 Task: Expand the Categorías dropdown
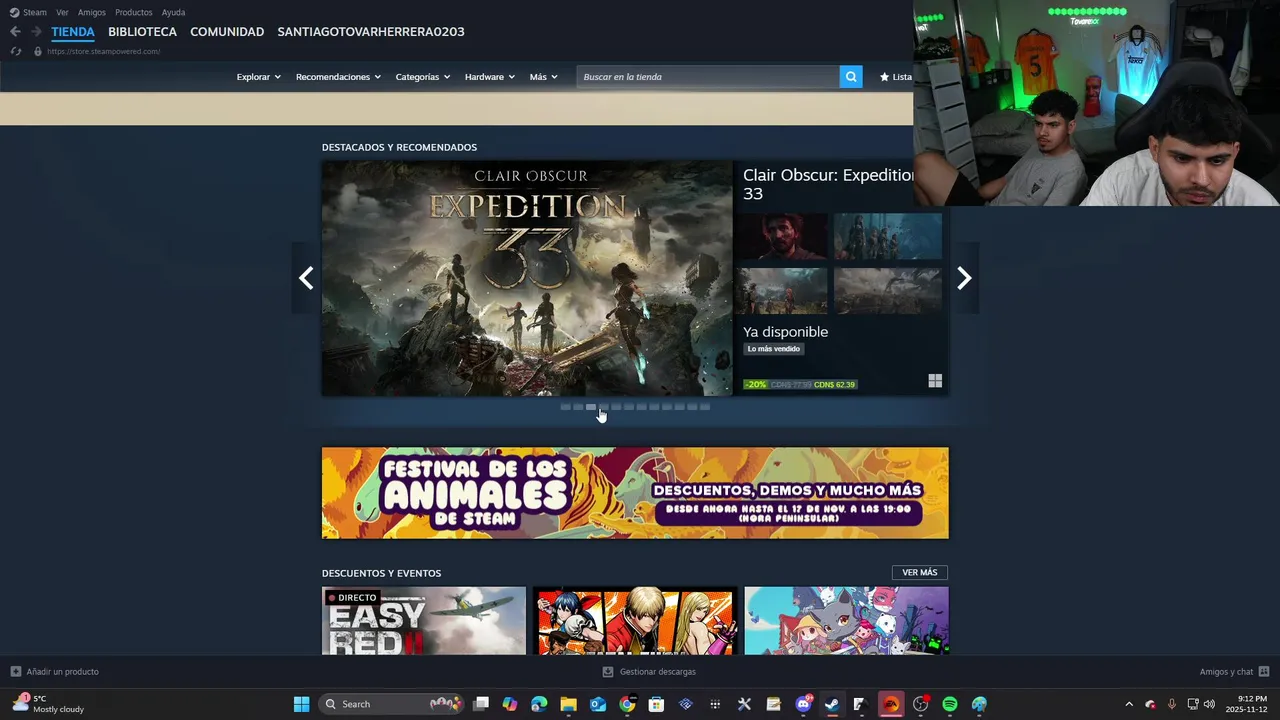pos(422,77)
